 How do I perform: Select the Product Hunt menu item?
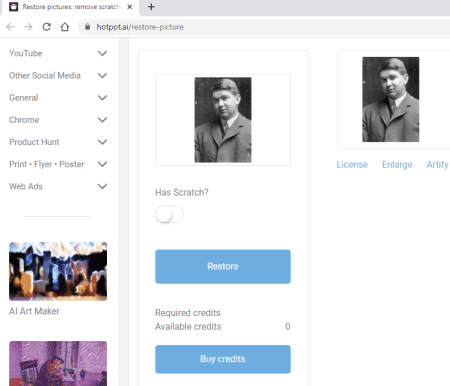coord(34,142)
